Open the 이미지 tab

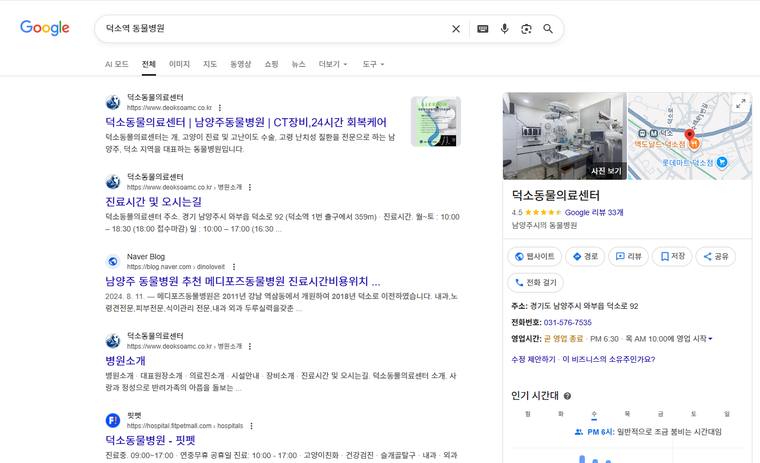pos(179,64)
